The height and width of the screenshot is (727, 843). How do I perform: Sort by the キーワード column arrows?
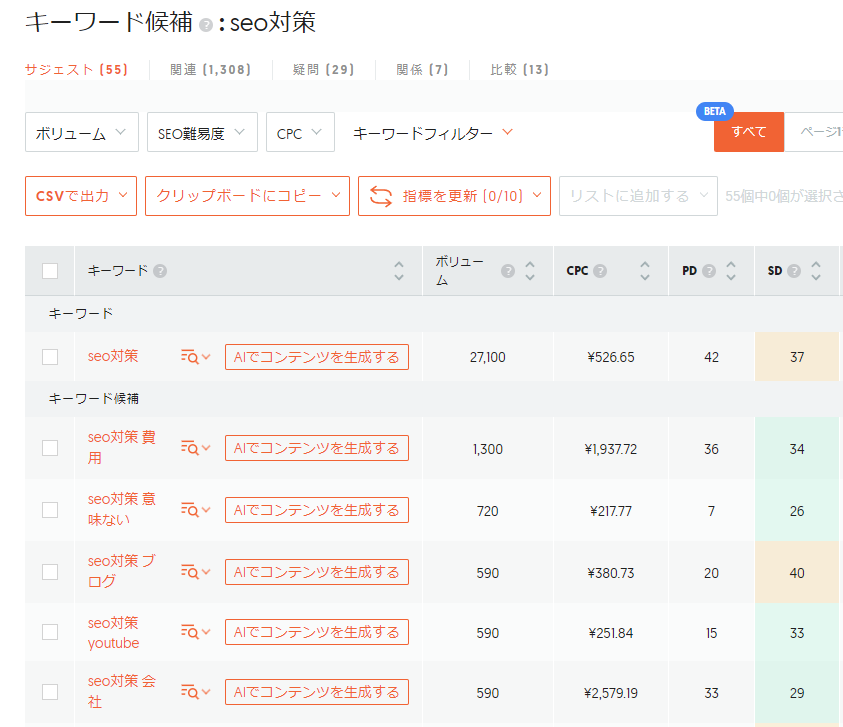399,271
